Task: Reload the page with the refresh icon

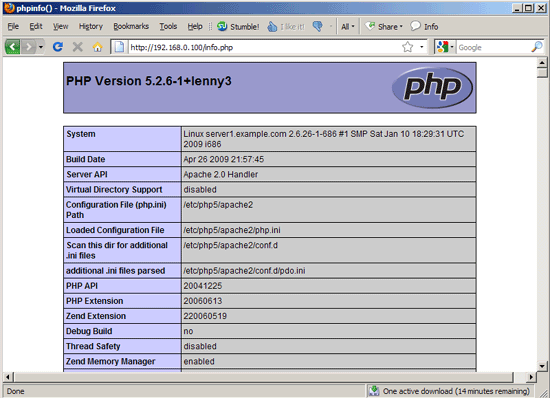Action: click(58, 47)
